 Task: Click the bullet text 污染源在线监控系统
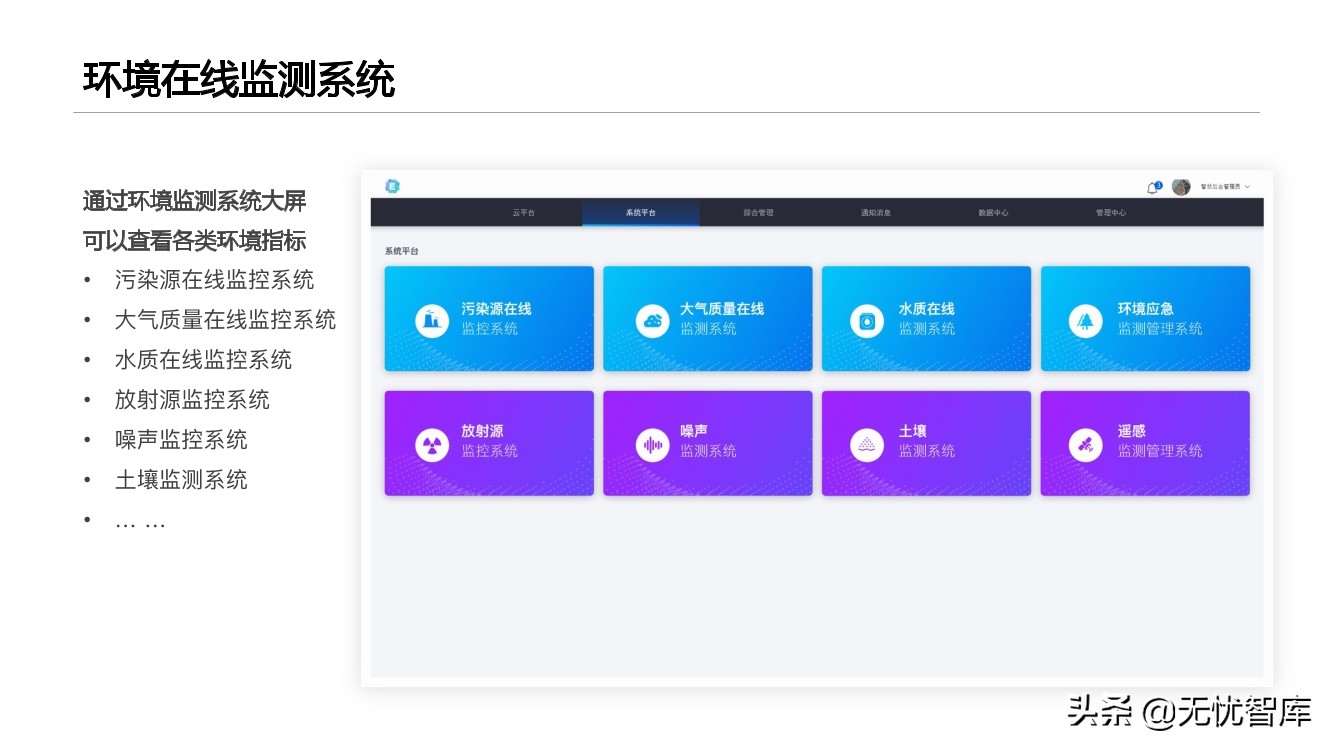click(x=214, y=280)
